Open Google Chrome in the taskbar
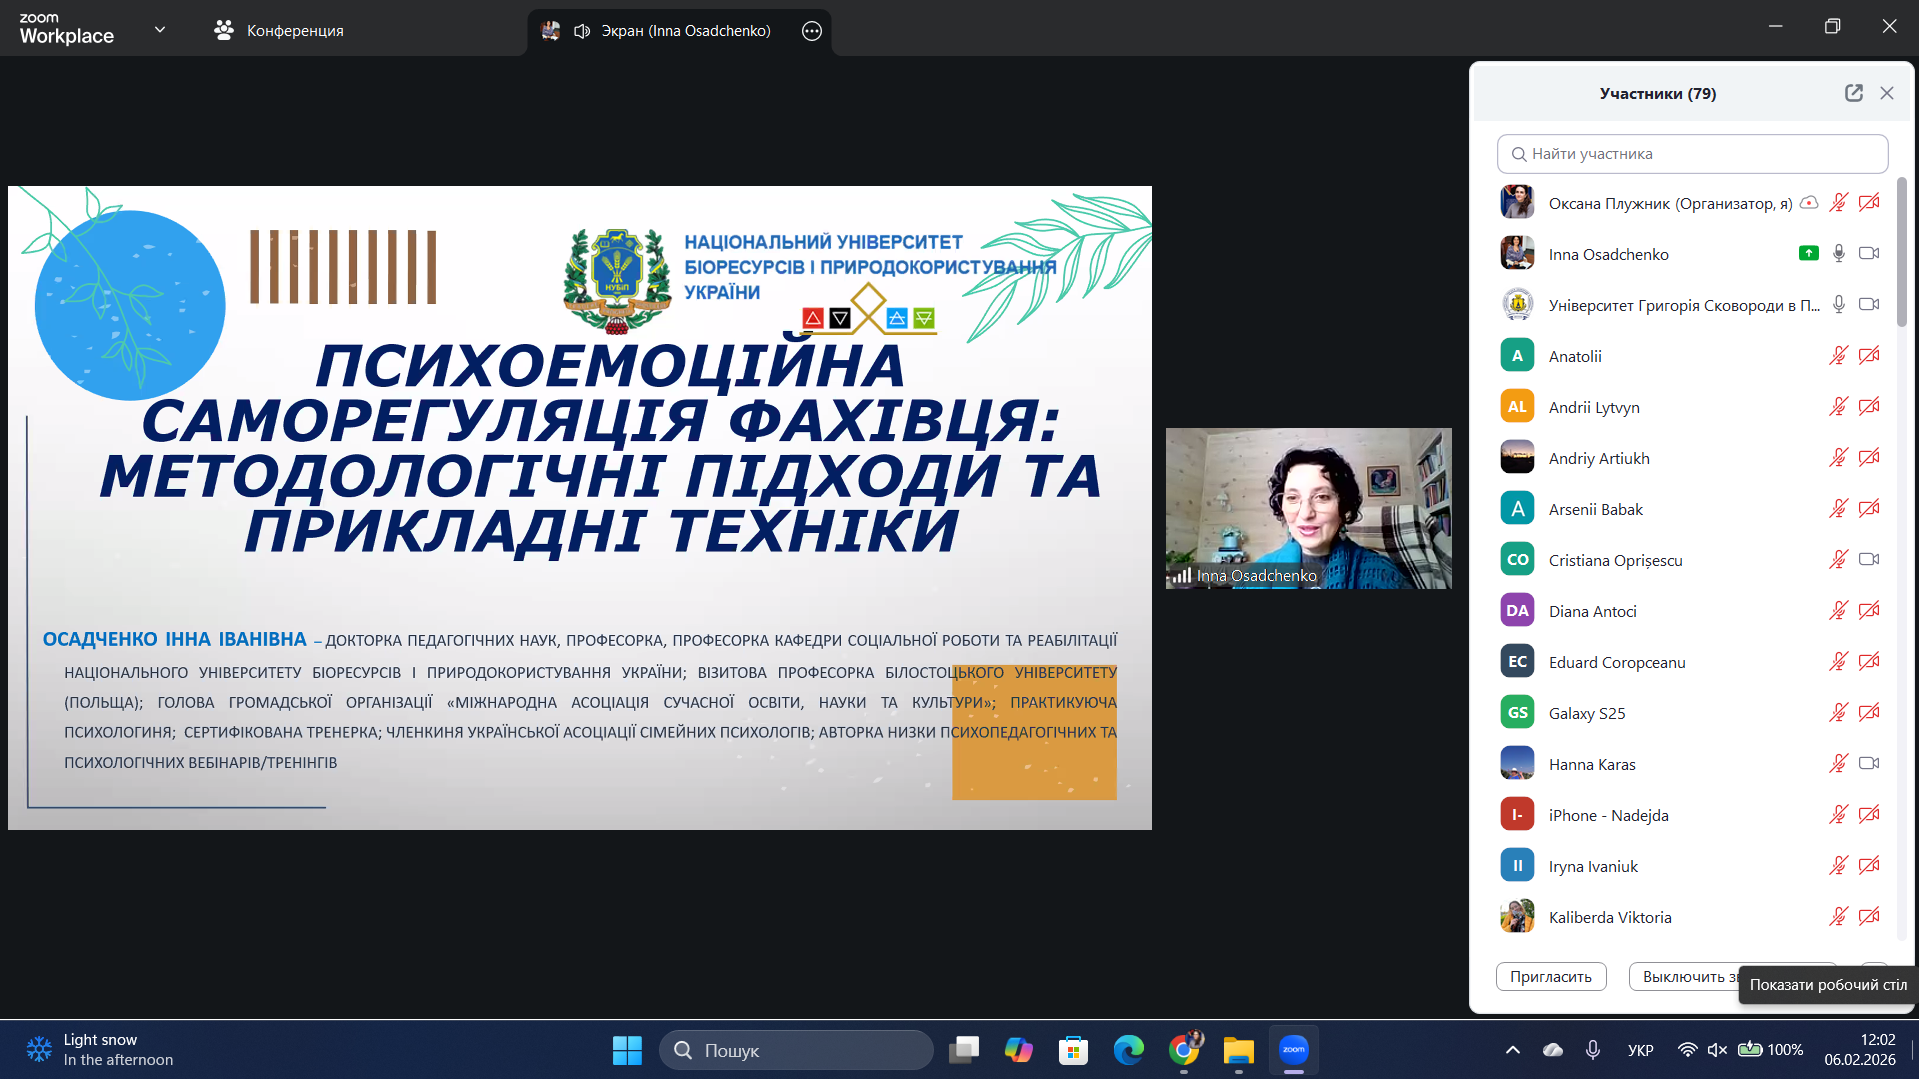 (1184, 1050)
